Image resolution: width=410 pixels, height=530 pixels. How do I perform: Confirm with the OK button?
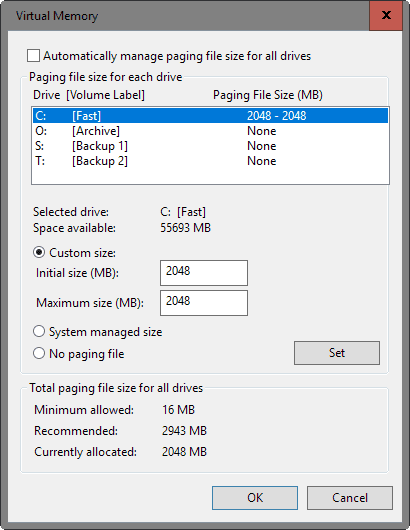pyautogui.click(x=255, y=498)
